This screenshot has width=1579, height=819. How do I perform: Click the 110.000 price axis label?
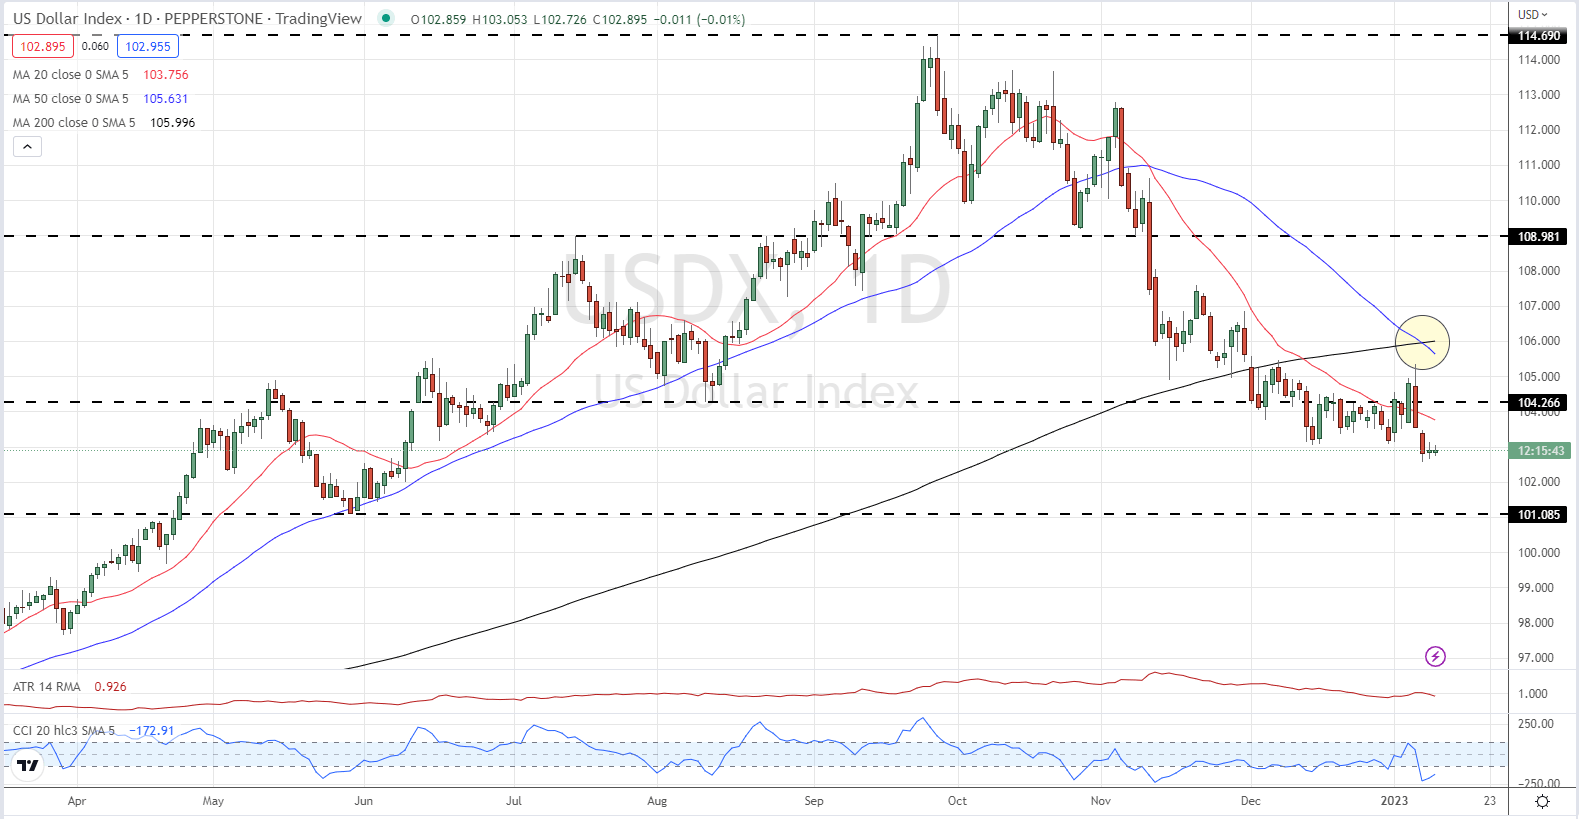(x=1539, y=201)
